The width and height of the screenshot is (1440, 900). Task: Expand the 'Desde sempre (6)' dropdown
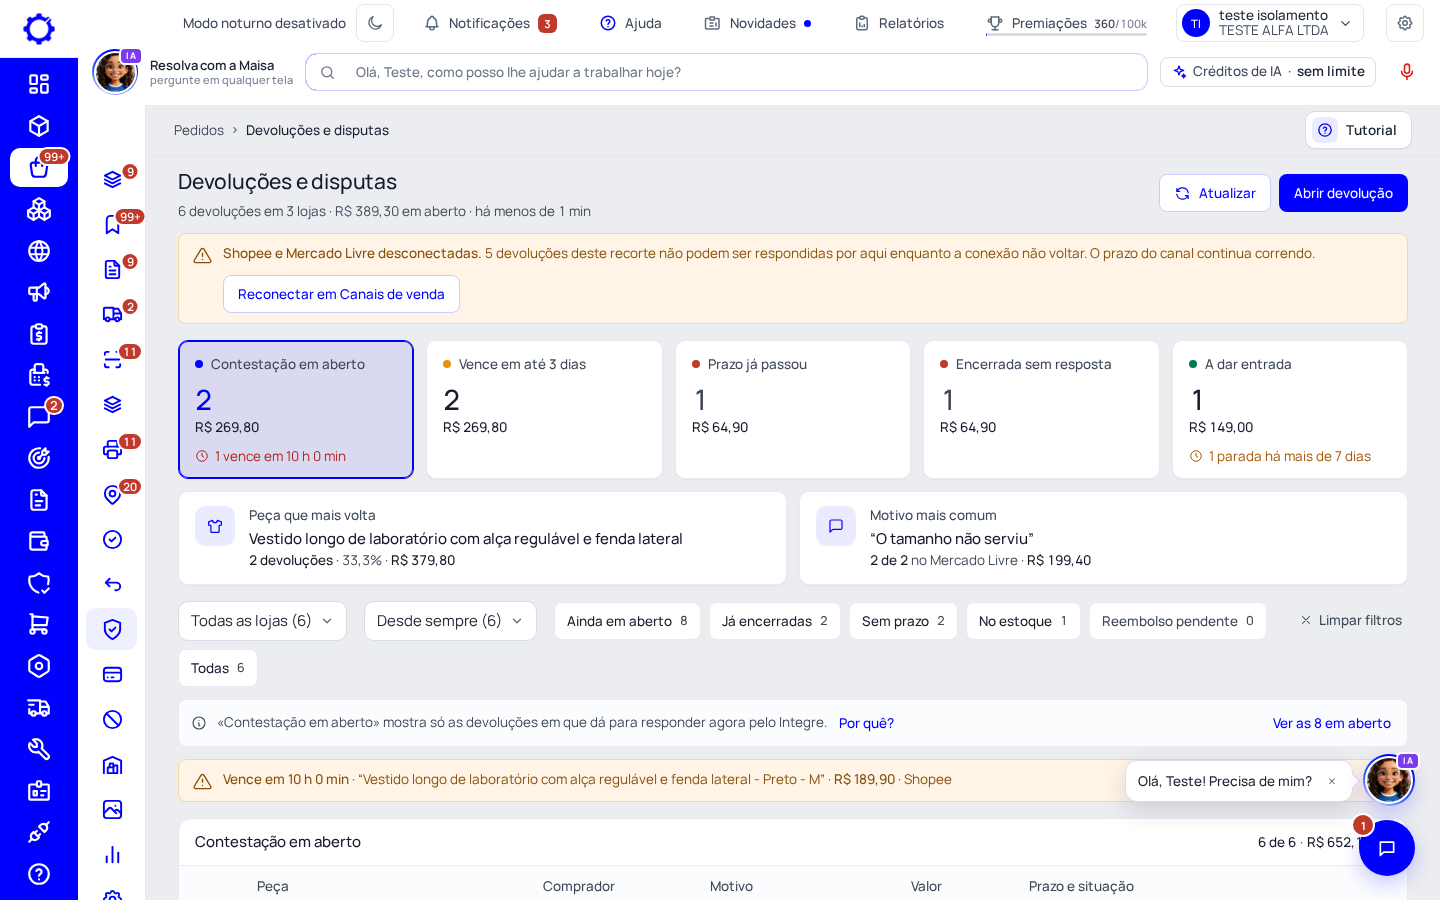tap(450, 621)
